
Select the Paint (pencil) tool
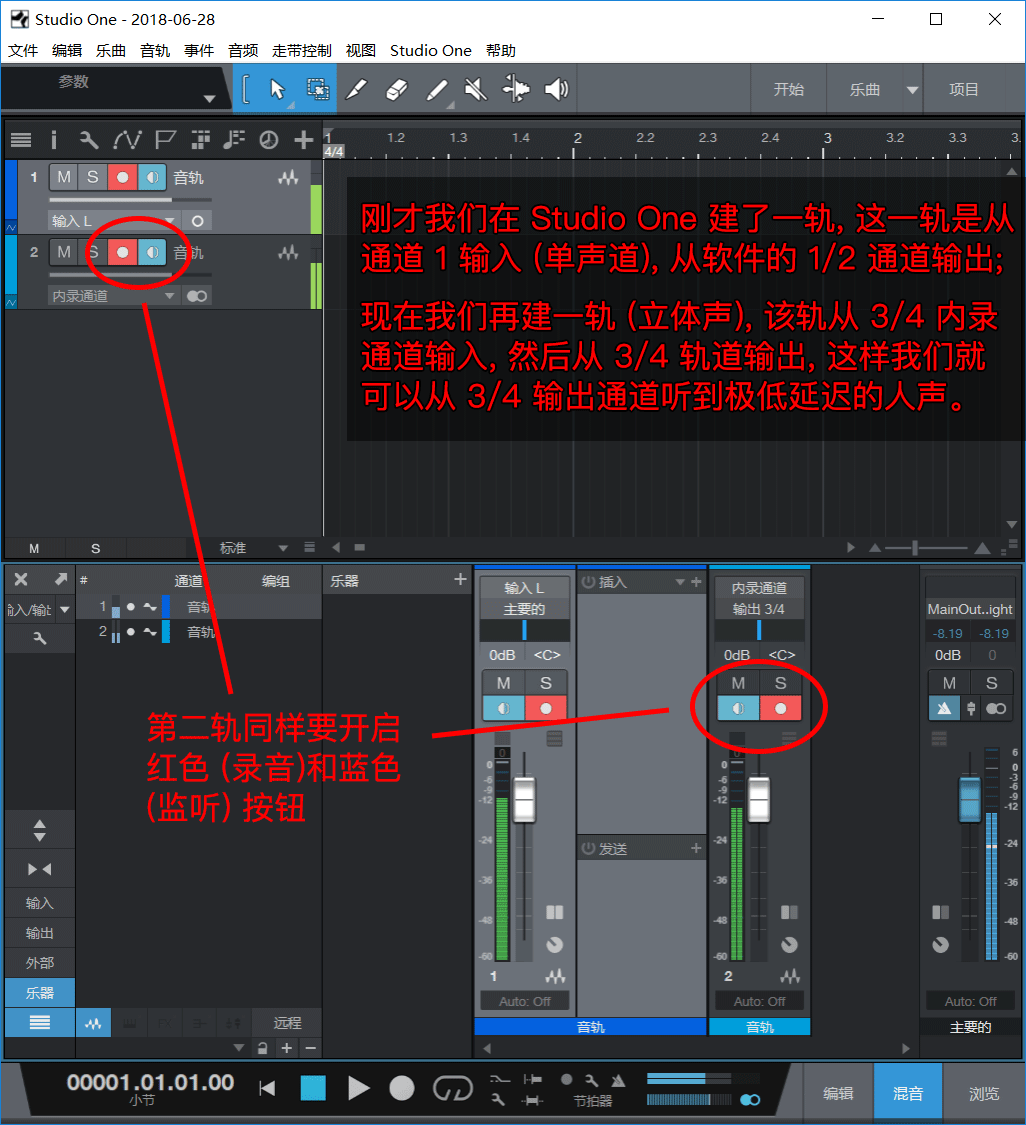point(437,90)
